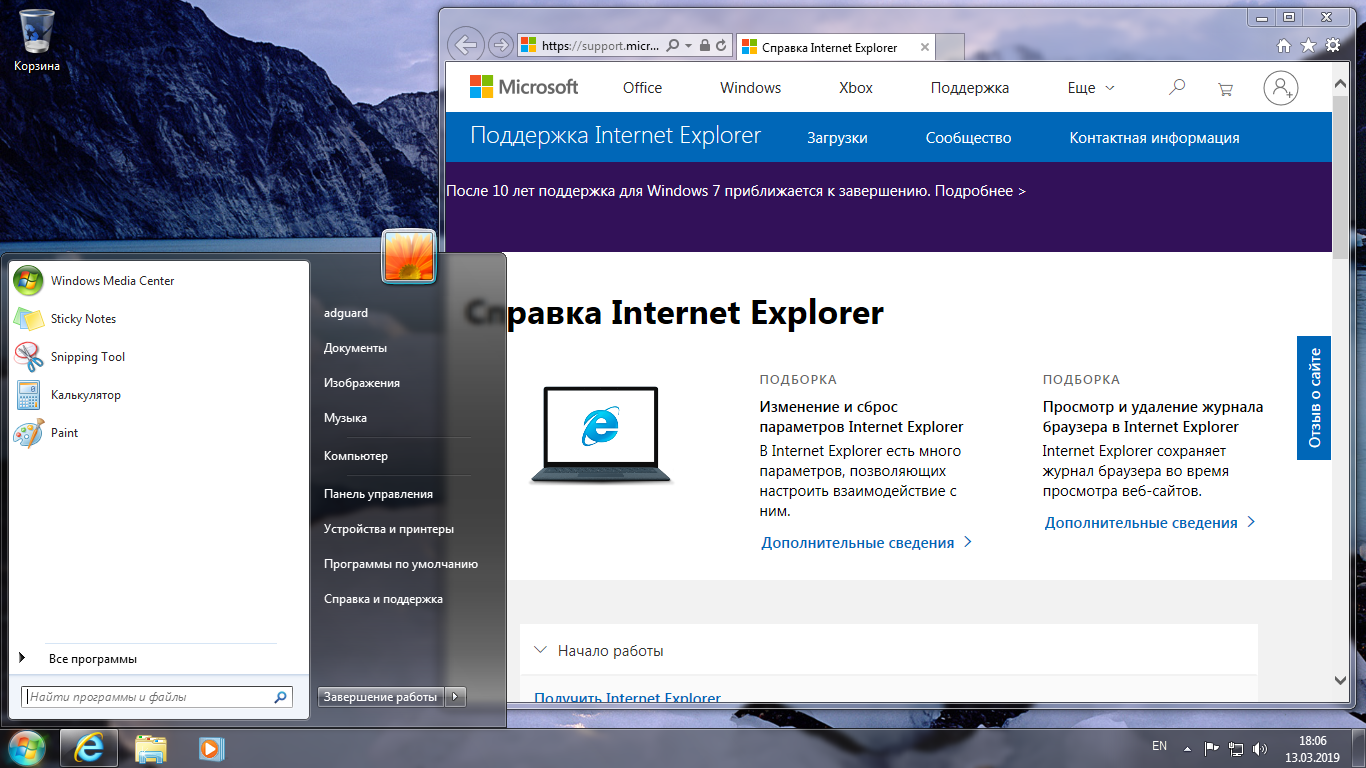Screen dimensions: 1366x768
Task: Go to Загрузки section
Action: (x=837, y=138)
